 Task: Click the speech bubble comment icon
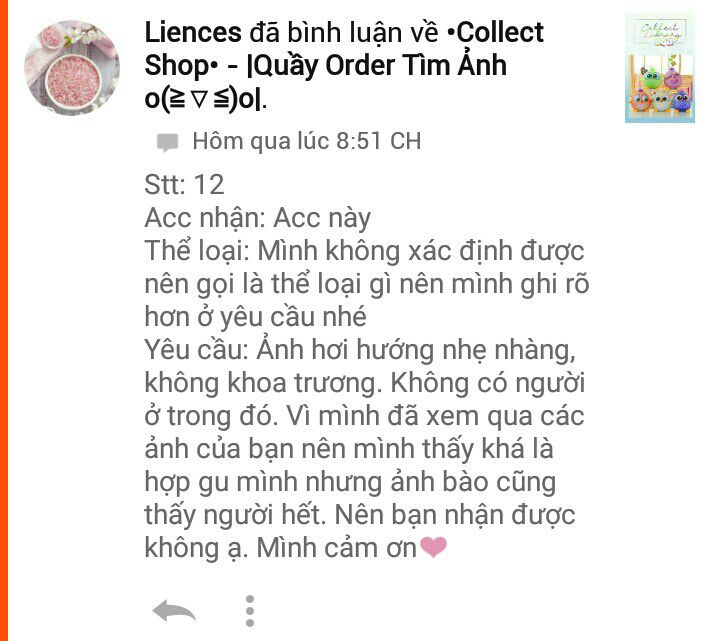167,142
